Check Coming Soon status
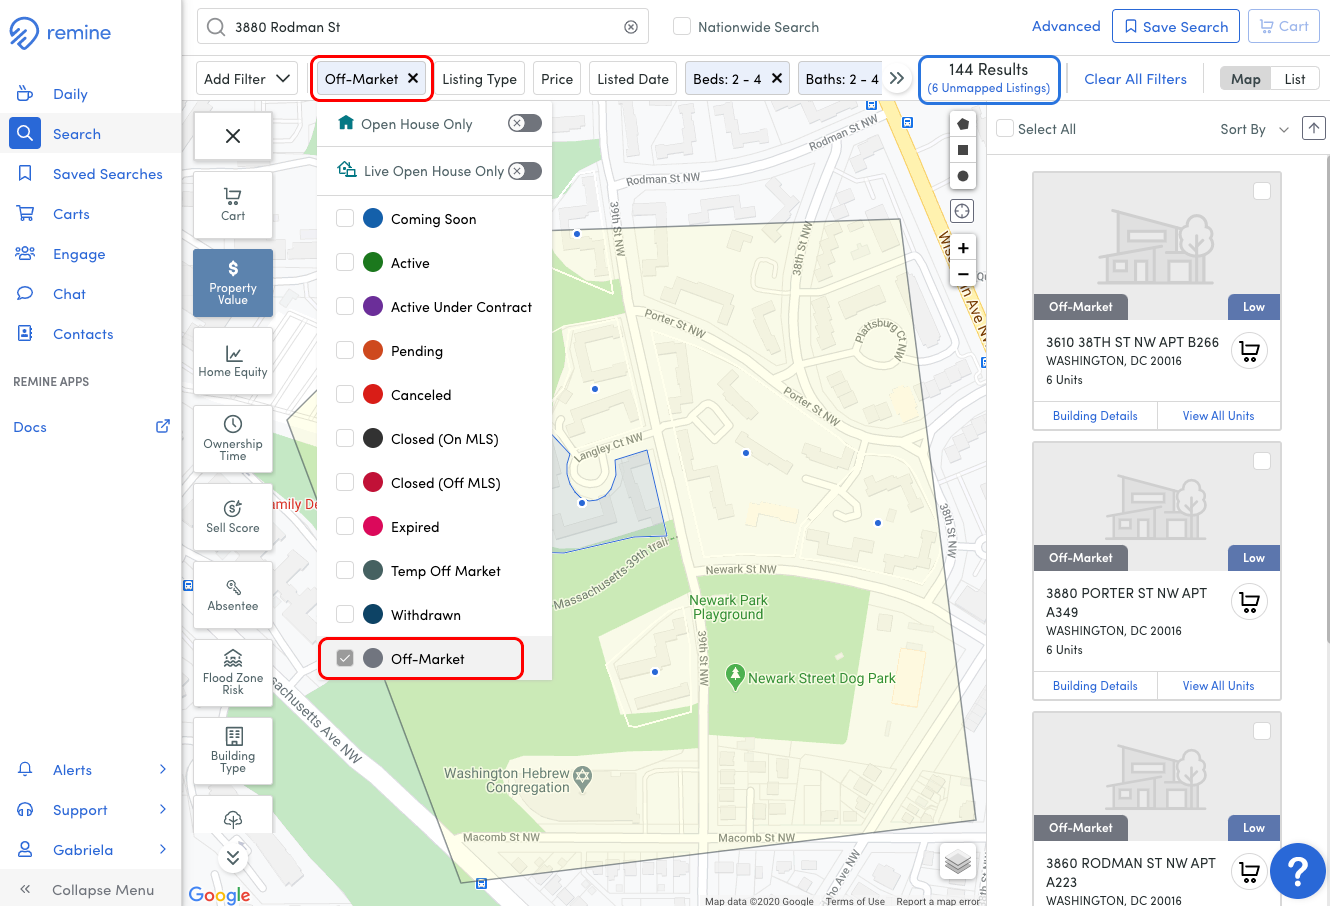Screen dimensions: 1330x906 345,218
